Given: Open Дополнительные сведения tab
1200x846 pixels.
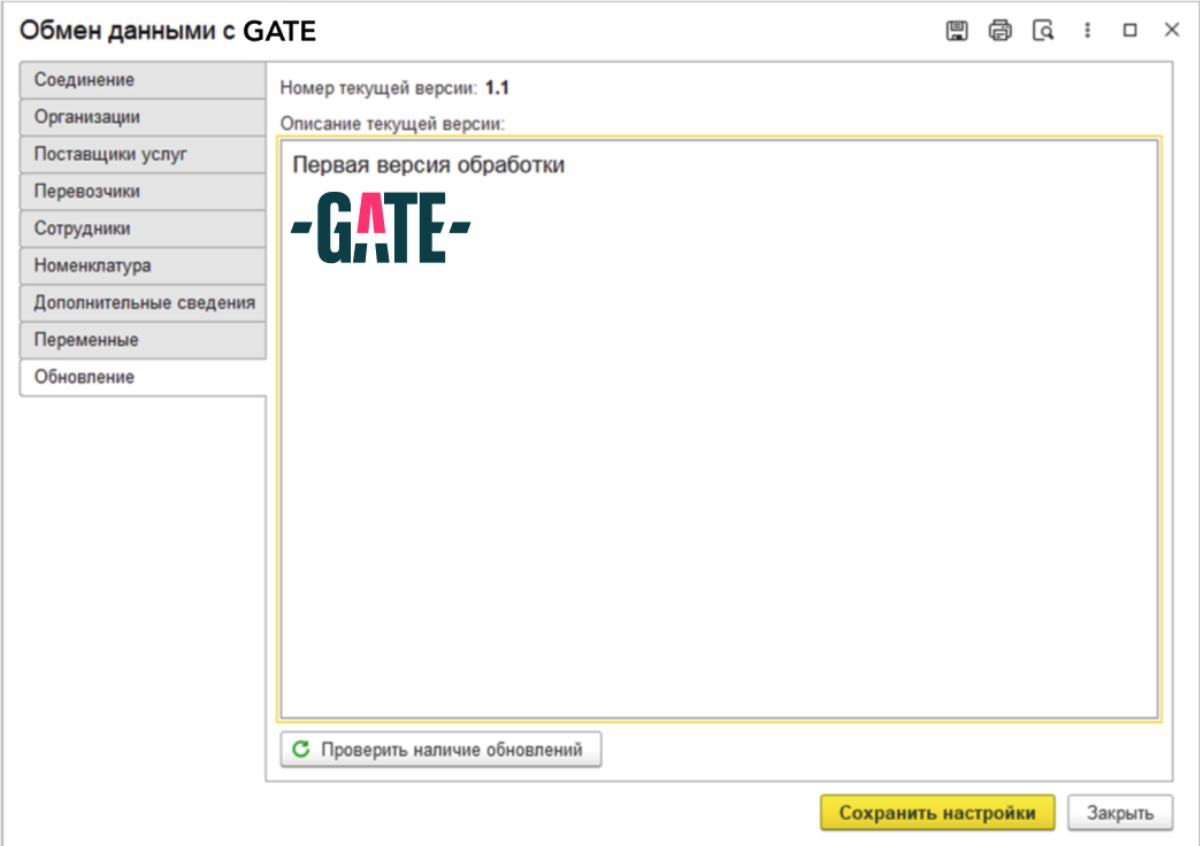Looking at the screenshot, I should click(143, 303).
